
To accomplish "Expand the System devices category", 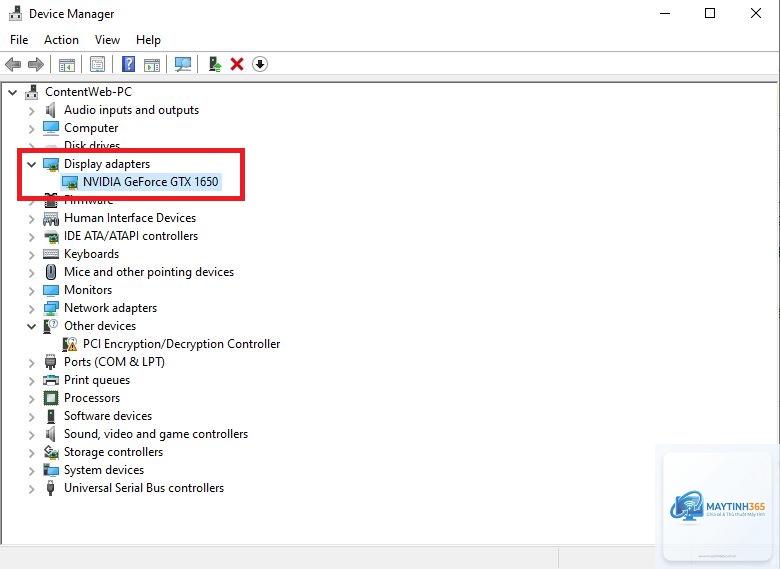I will point(32,470).
